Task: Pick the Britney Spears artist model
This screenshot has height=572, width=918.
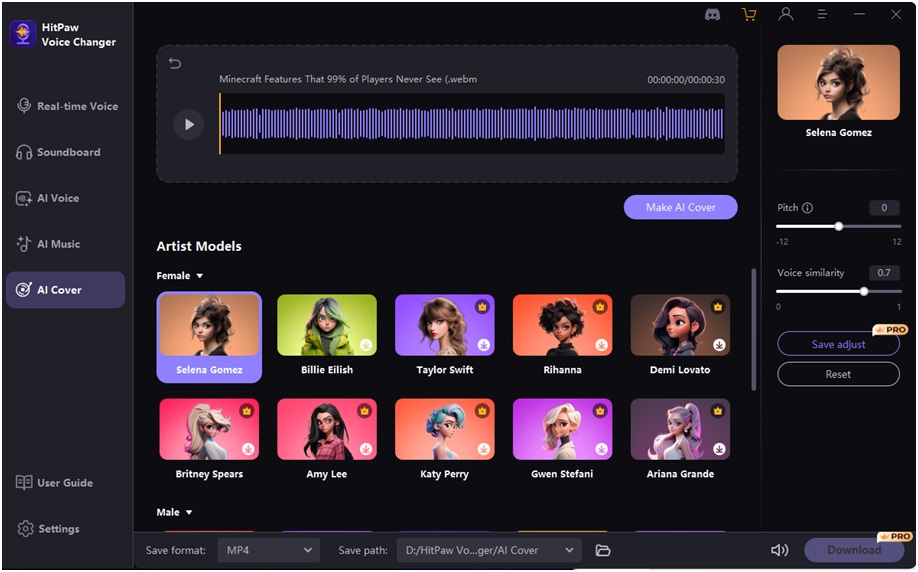Action: (x=209, y=440)
